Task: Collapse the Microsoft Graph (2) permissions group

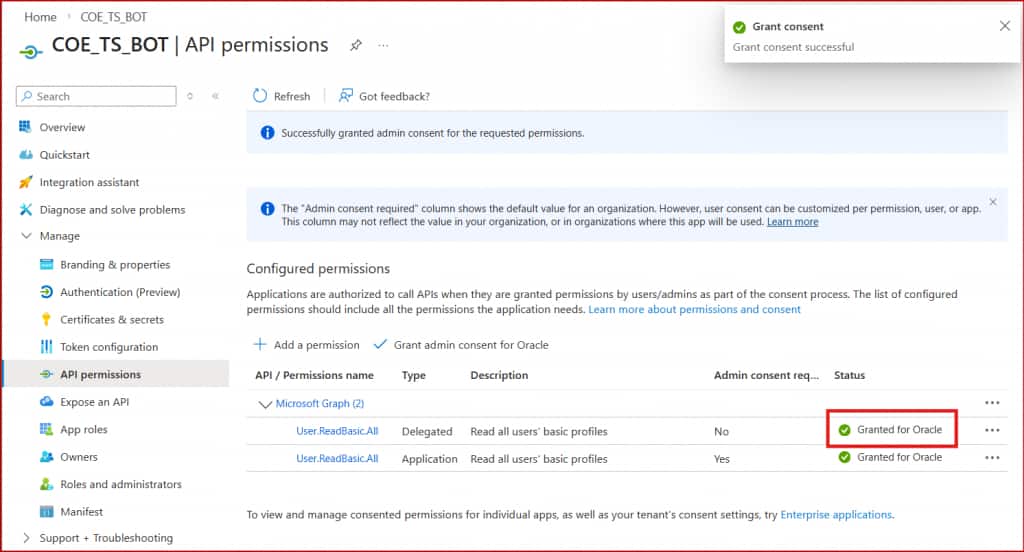Action: click(265, 404)
